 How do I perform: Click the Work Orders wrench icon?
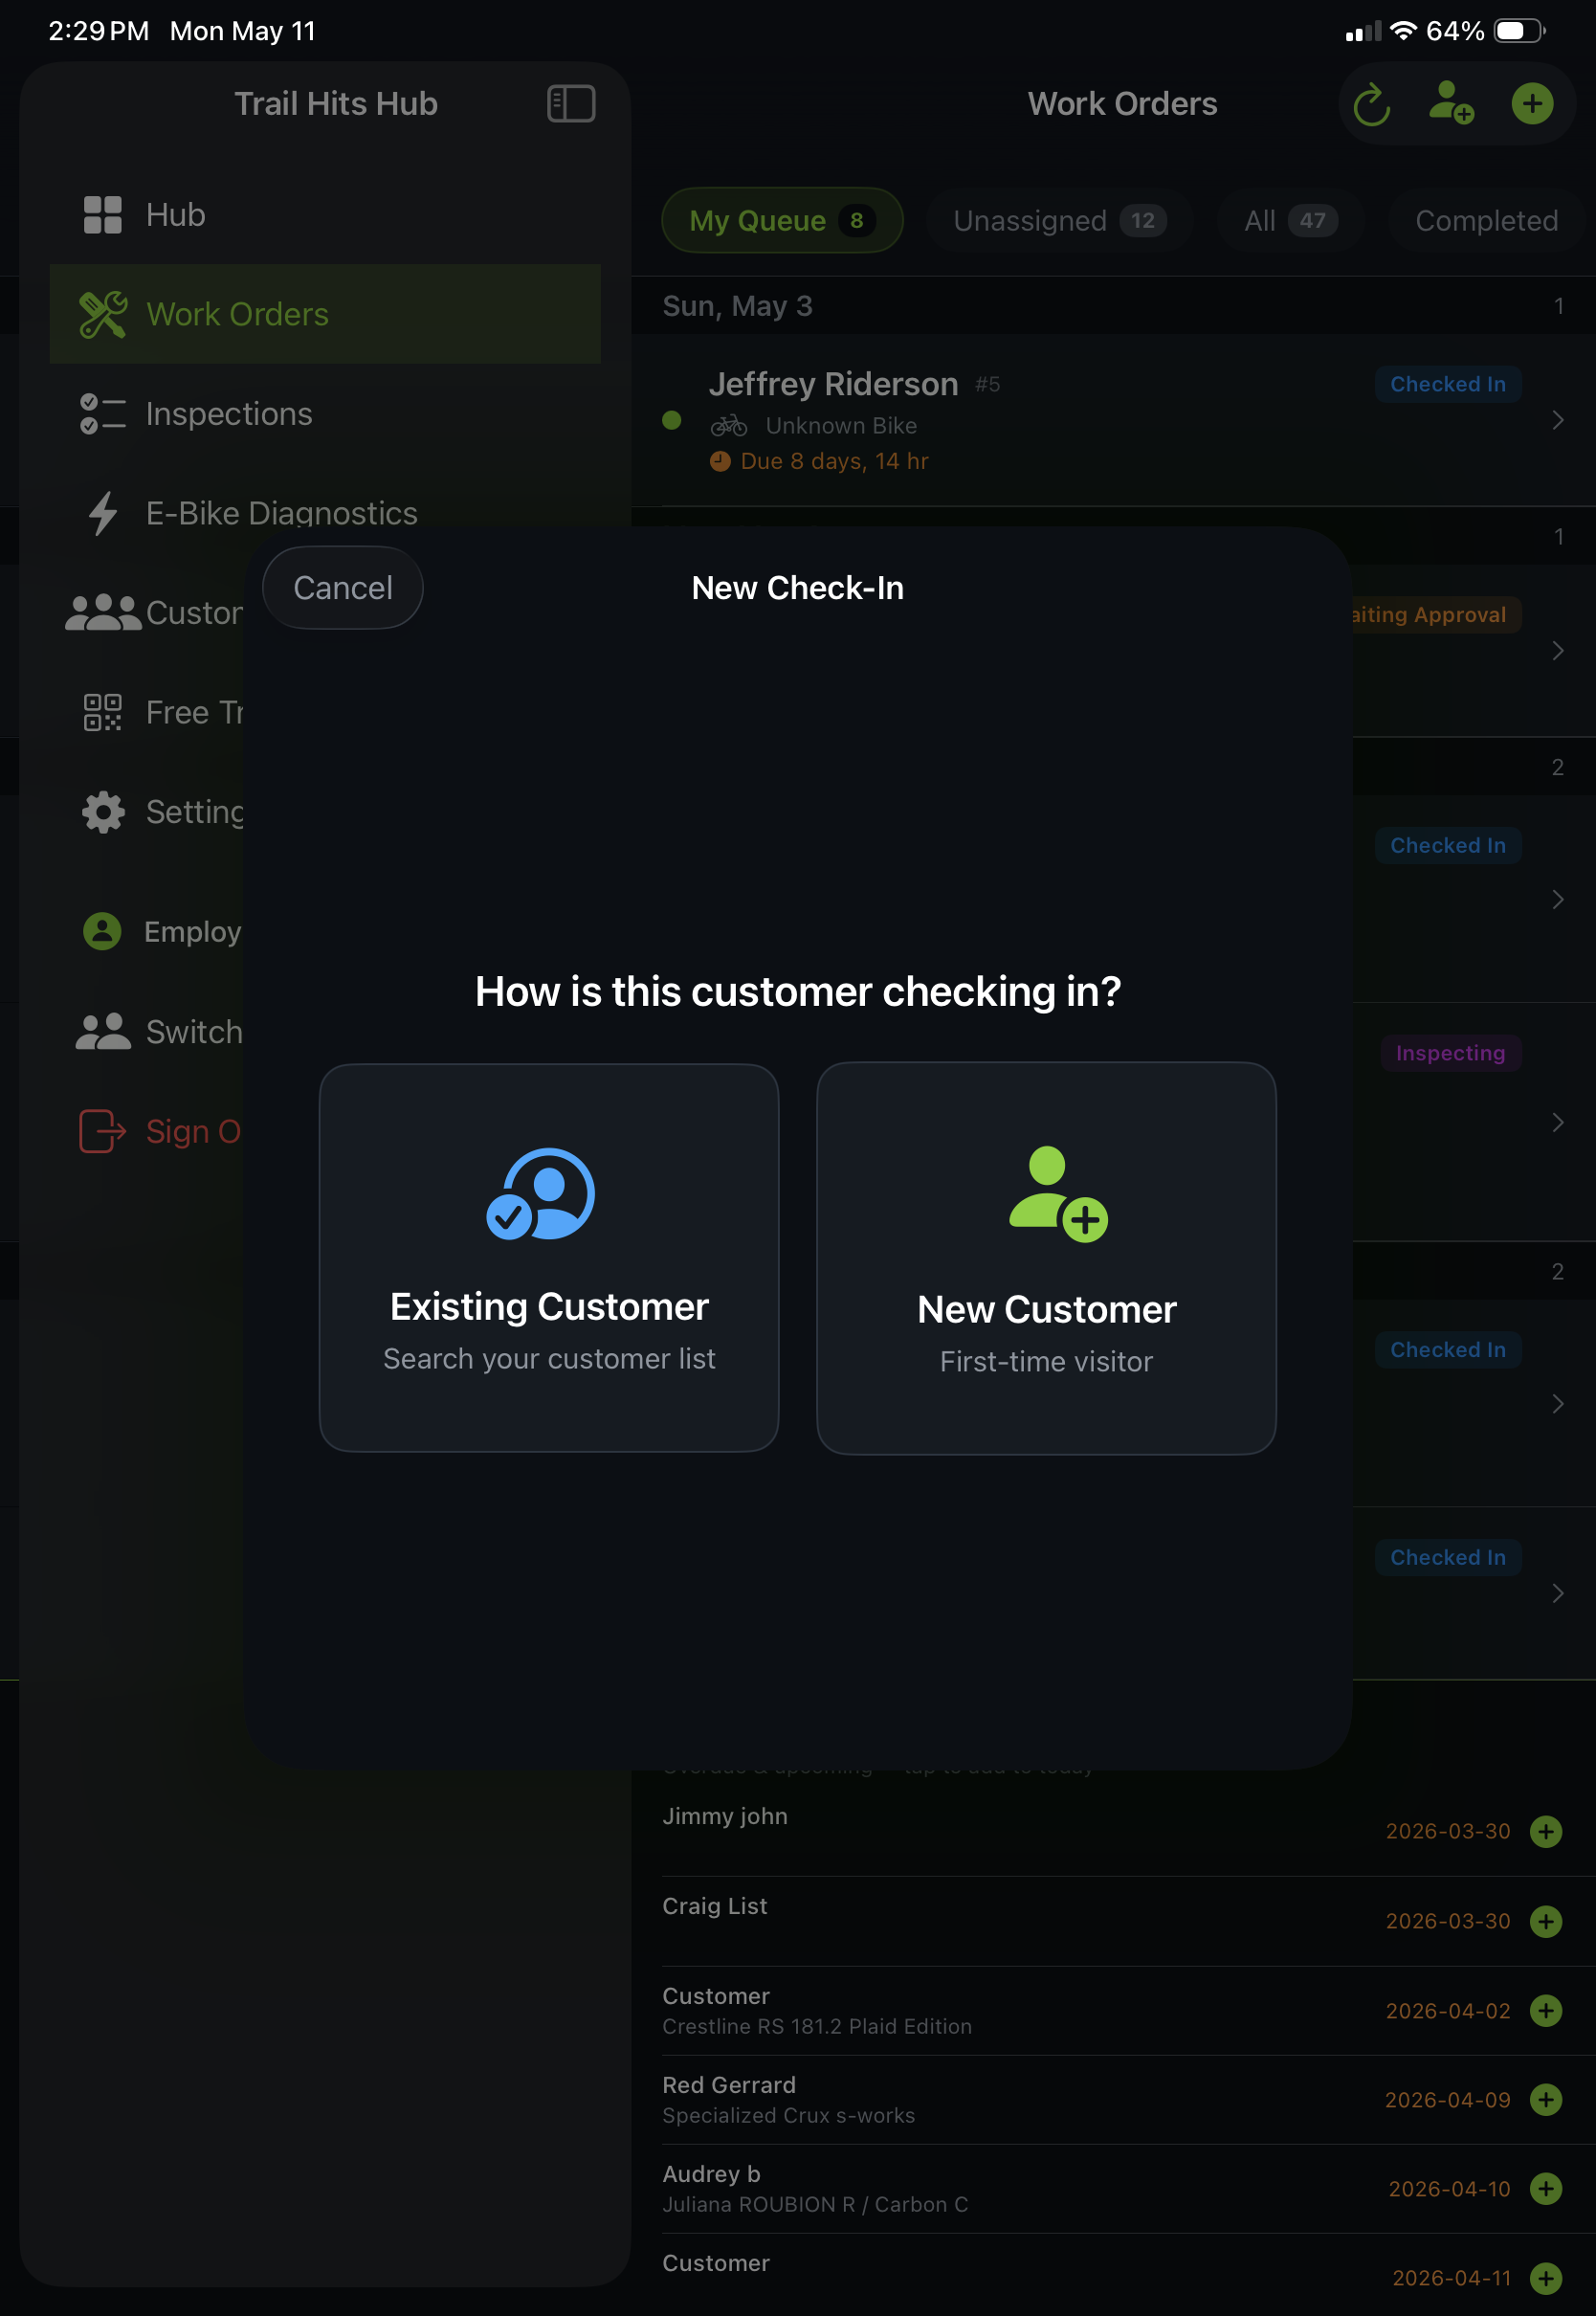[103, 314]
